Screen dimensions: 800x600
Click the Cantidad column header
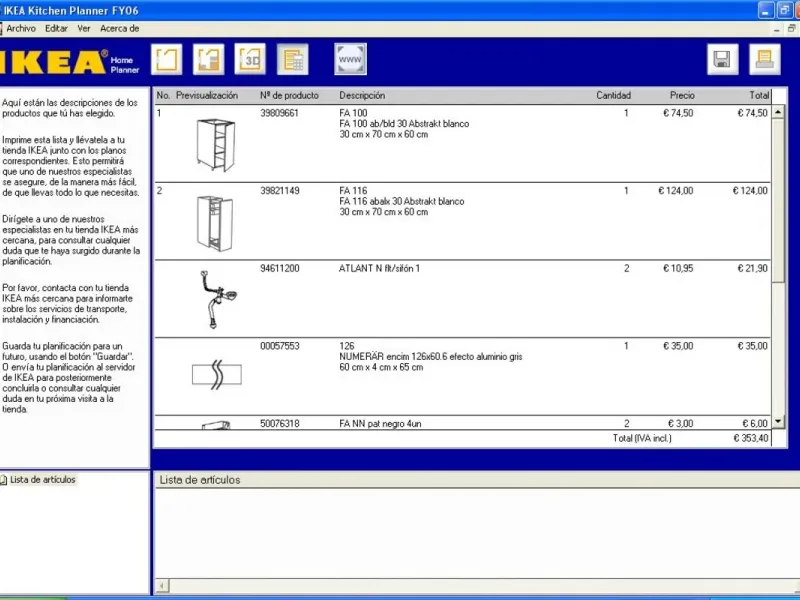[x=613, y=95]
